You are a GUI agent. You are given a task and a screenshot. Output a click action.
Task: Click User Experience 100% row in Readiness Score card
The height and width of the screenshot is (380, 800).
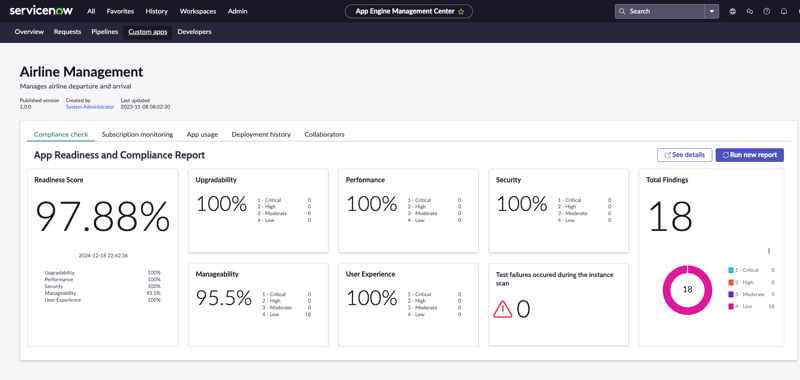point(103,300)
